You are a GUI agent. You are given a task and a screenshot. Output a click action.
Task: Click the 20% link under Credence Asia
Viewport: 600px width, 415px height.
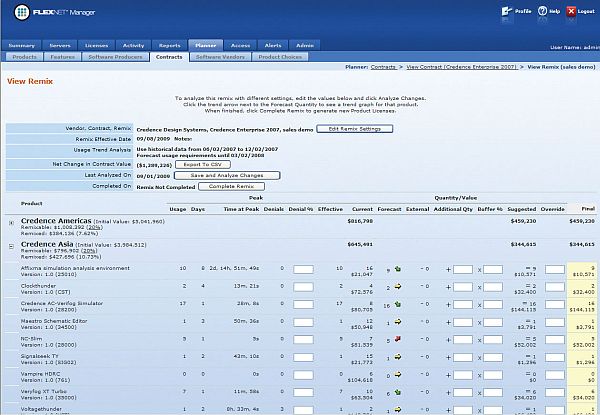[88, 251]
